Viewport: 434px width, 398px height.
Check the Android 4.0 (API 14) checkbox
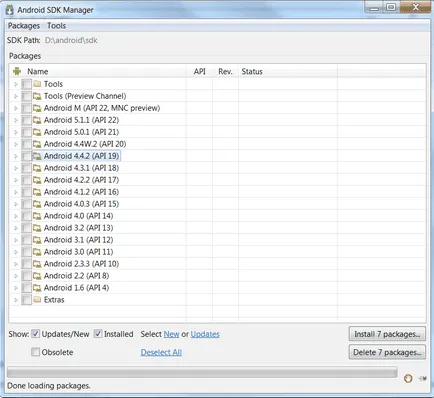(x=26, y=216)
